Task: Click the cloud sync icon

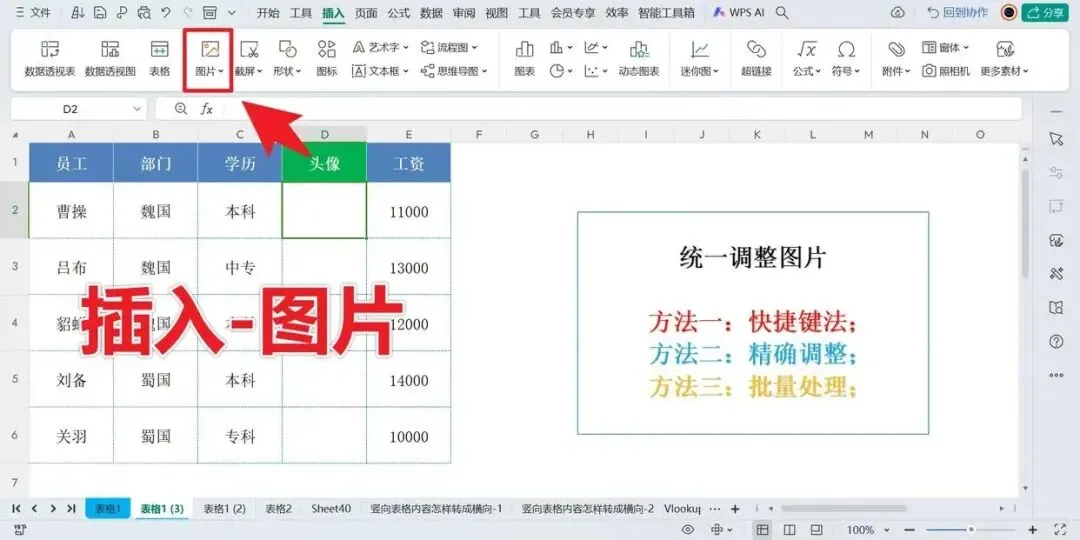Action: [x=897, y=12]
